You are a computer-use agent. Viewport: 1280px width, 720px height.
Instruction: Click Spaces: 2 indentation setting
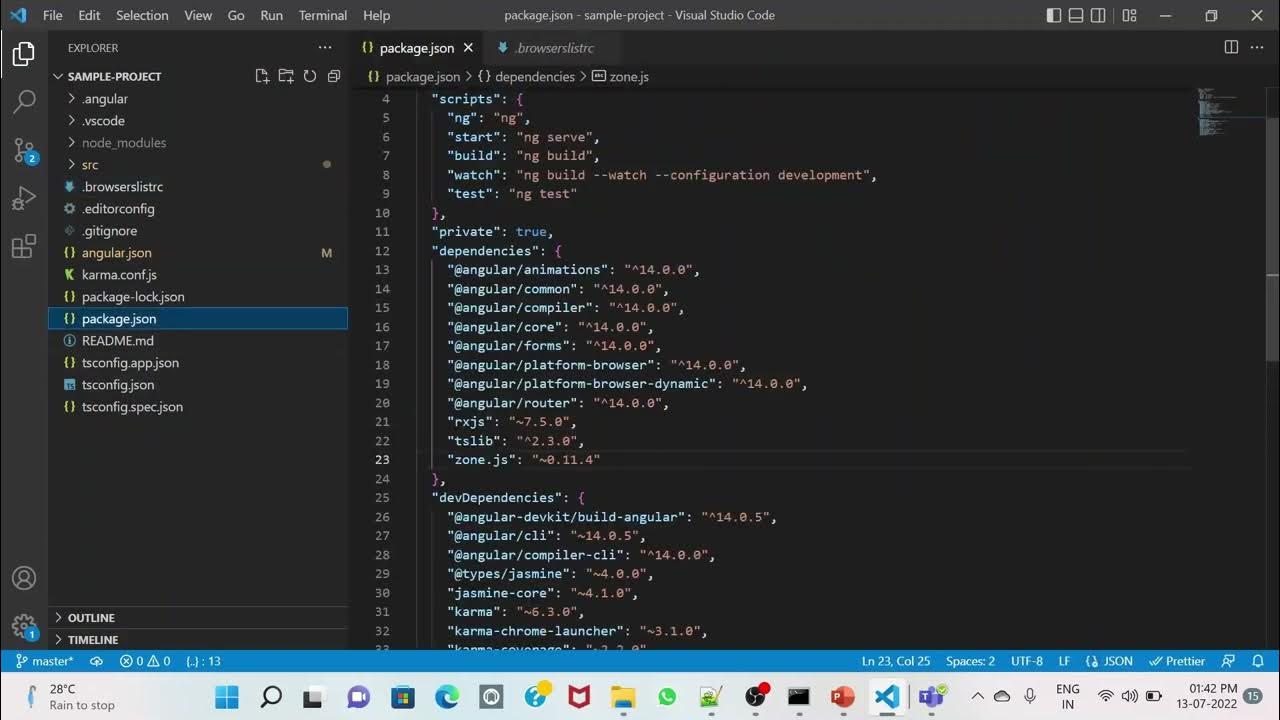click(970, 661)
